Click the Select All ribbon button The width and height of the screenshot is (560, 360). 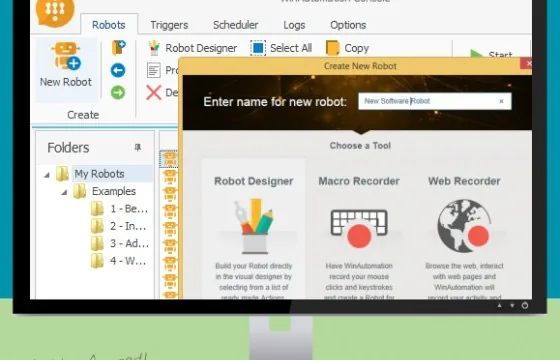(281, 48)
